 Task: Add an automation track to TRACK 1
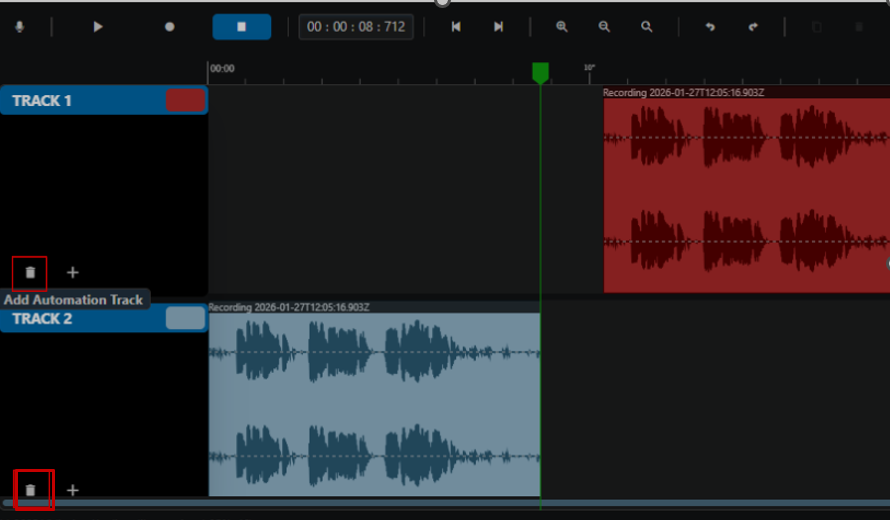(73, 272)
